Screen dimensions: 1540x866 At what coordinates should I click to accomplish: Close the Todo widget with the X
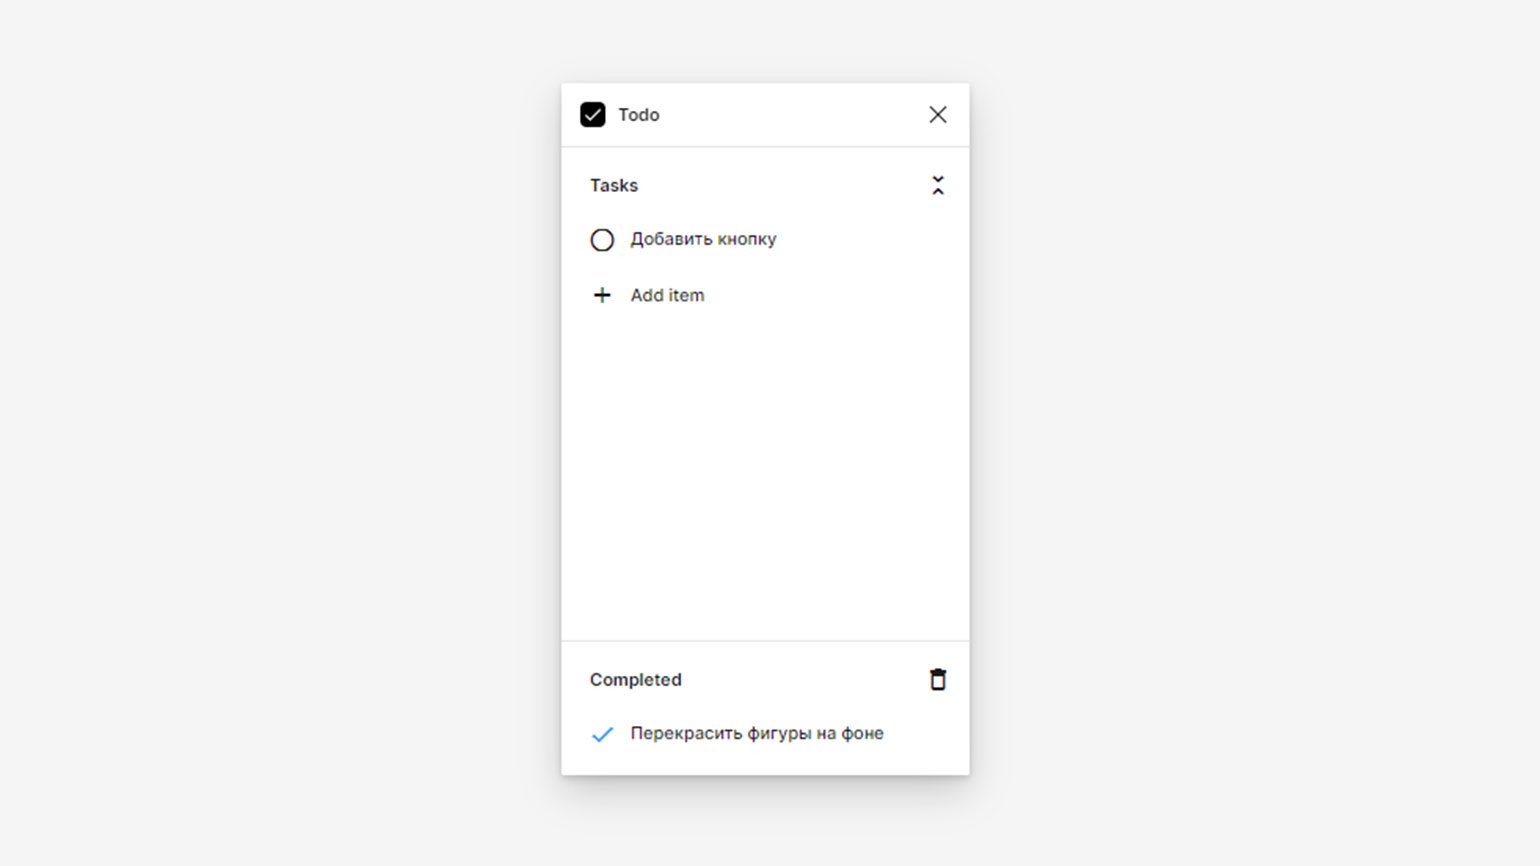[938, 115]
